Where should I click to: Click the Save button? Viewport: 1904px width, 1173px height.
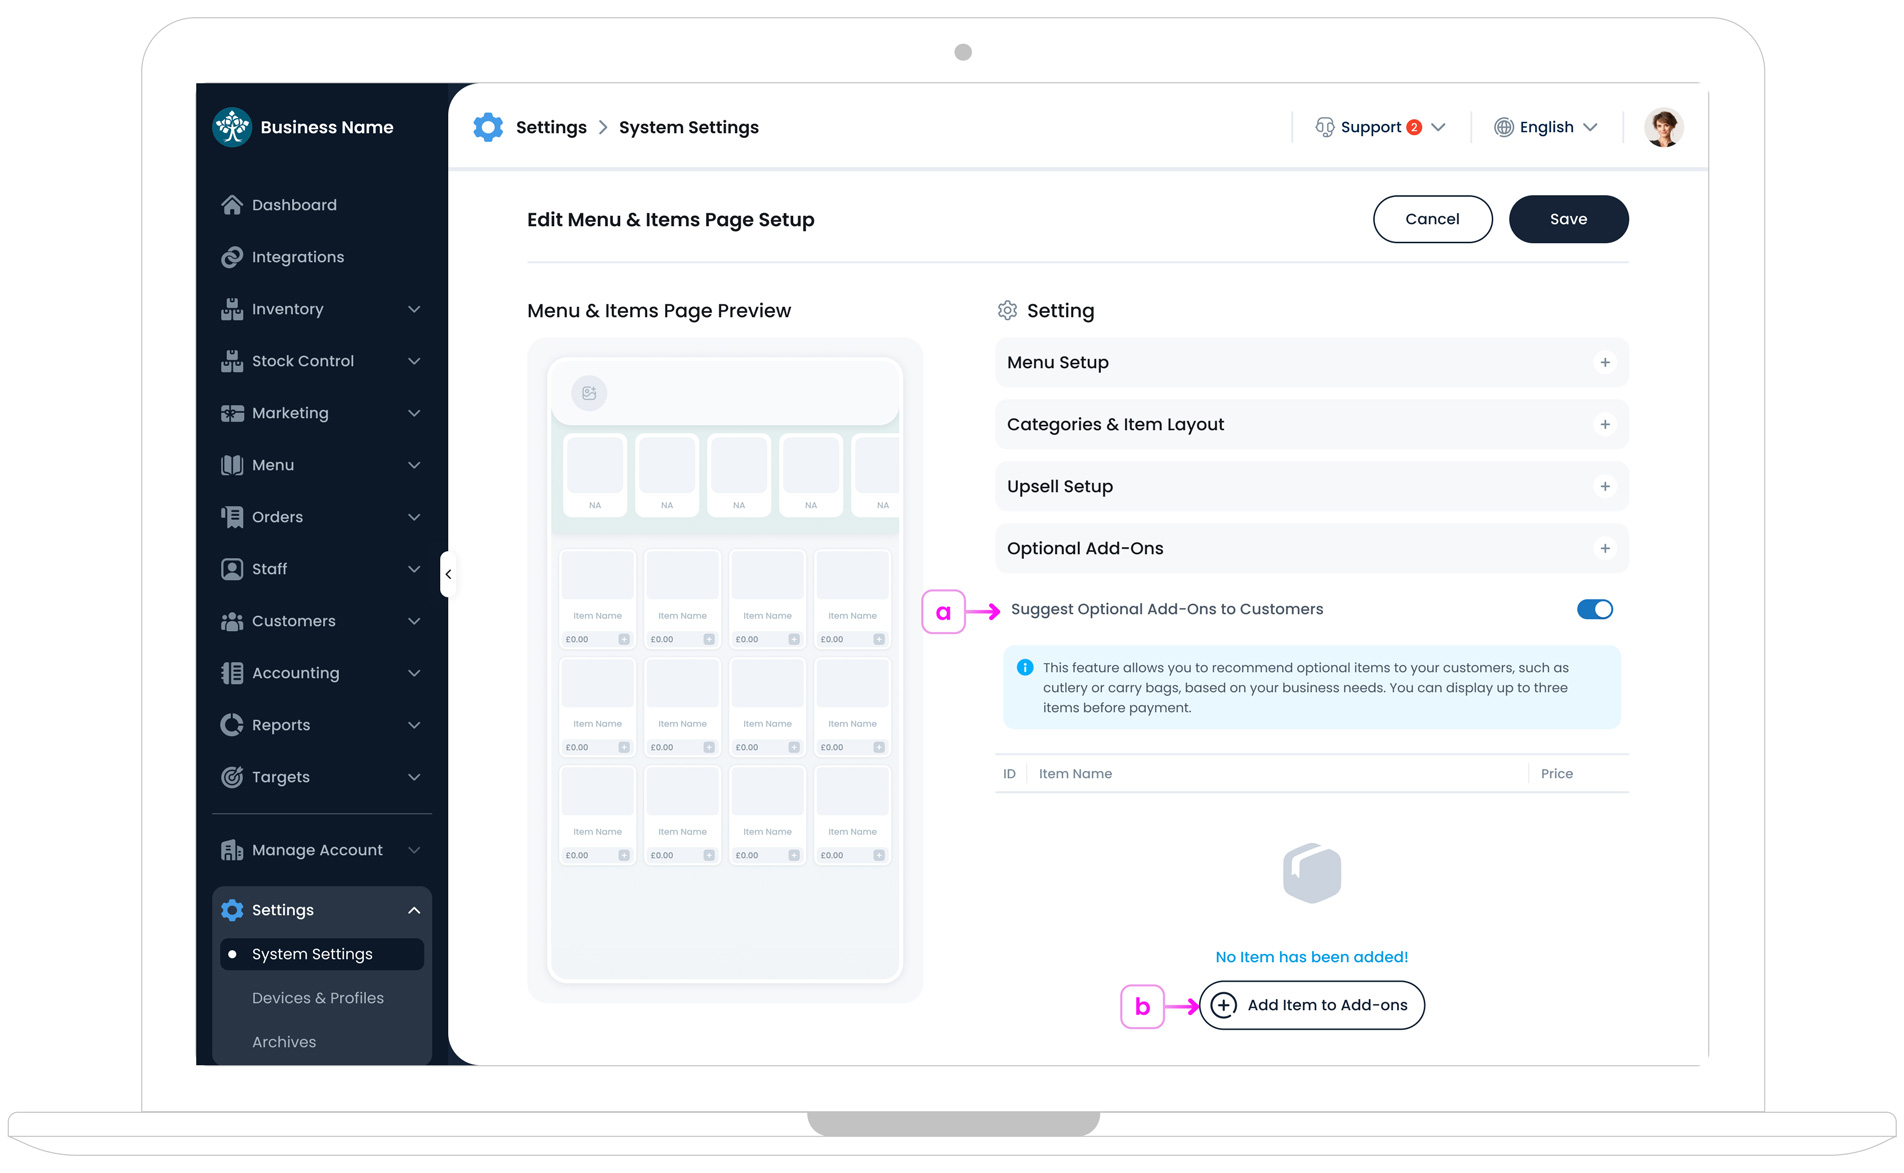coord(1568,219)
